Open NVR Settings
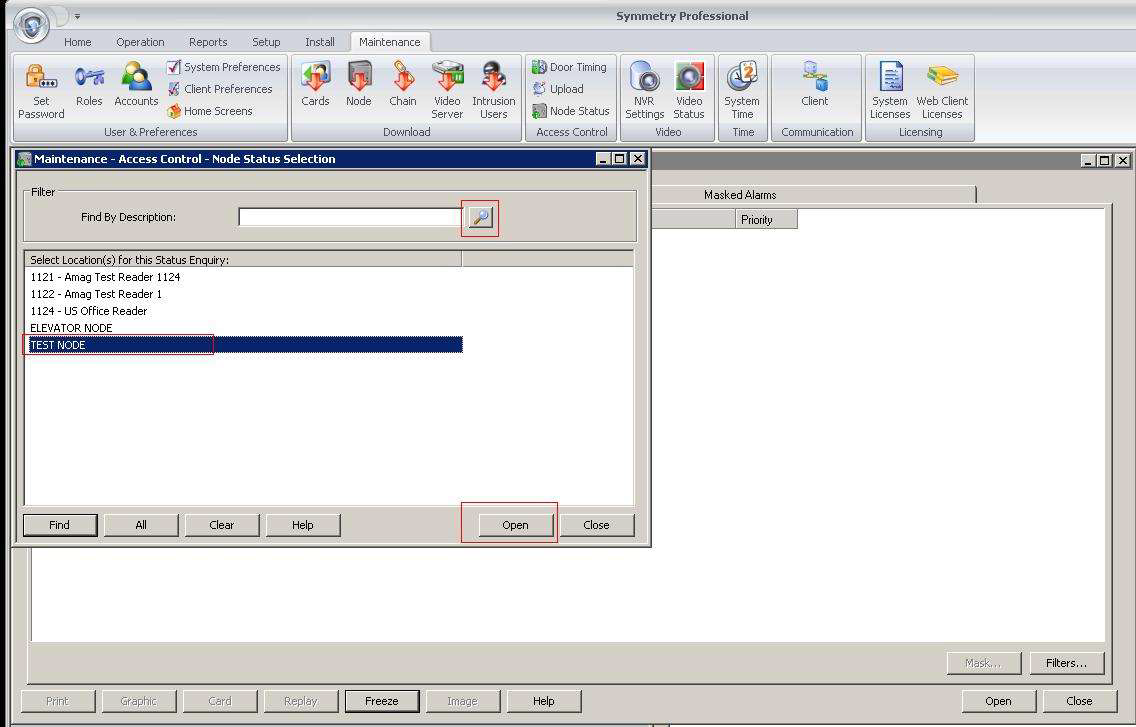Image resolution: width=1136 pixels, height=727 pixels. click(x=645, y=91)
